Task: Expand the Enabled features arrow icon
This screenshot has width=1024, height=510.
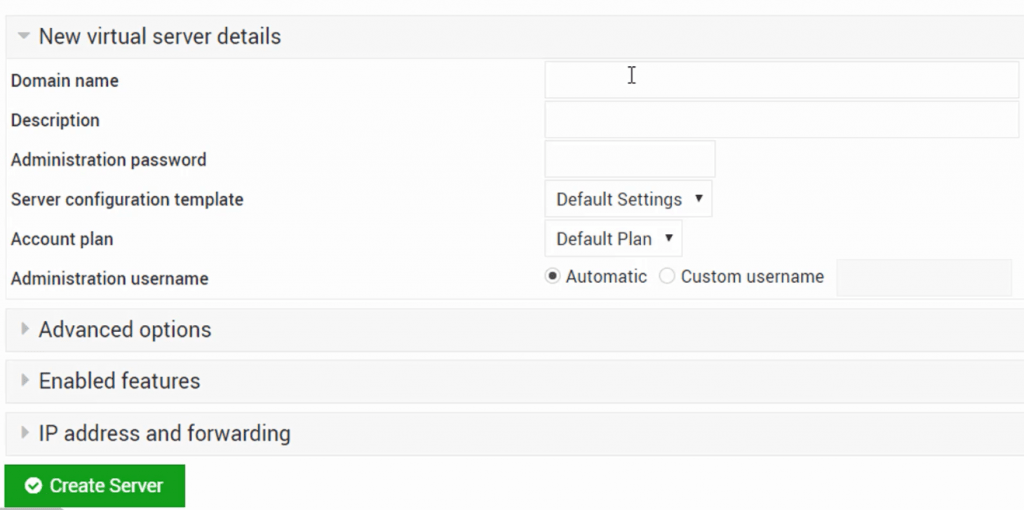Action: (x=25, y=381)
